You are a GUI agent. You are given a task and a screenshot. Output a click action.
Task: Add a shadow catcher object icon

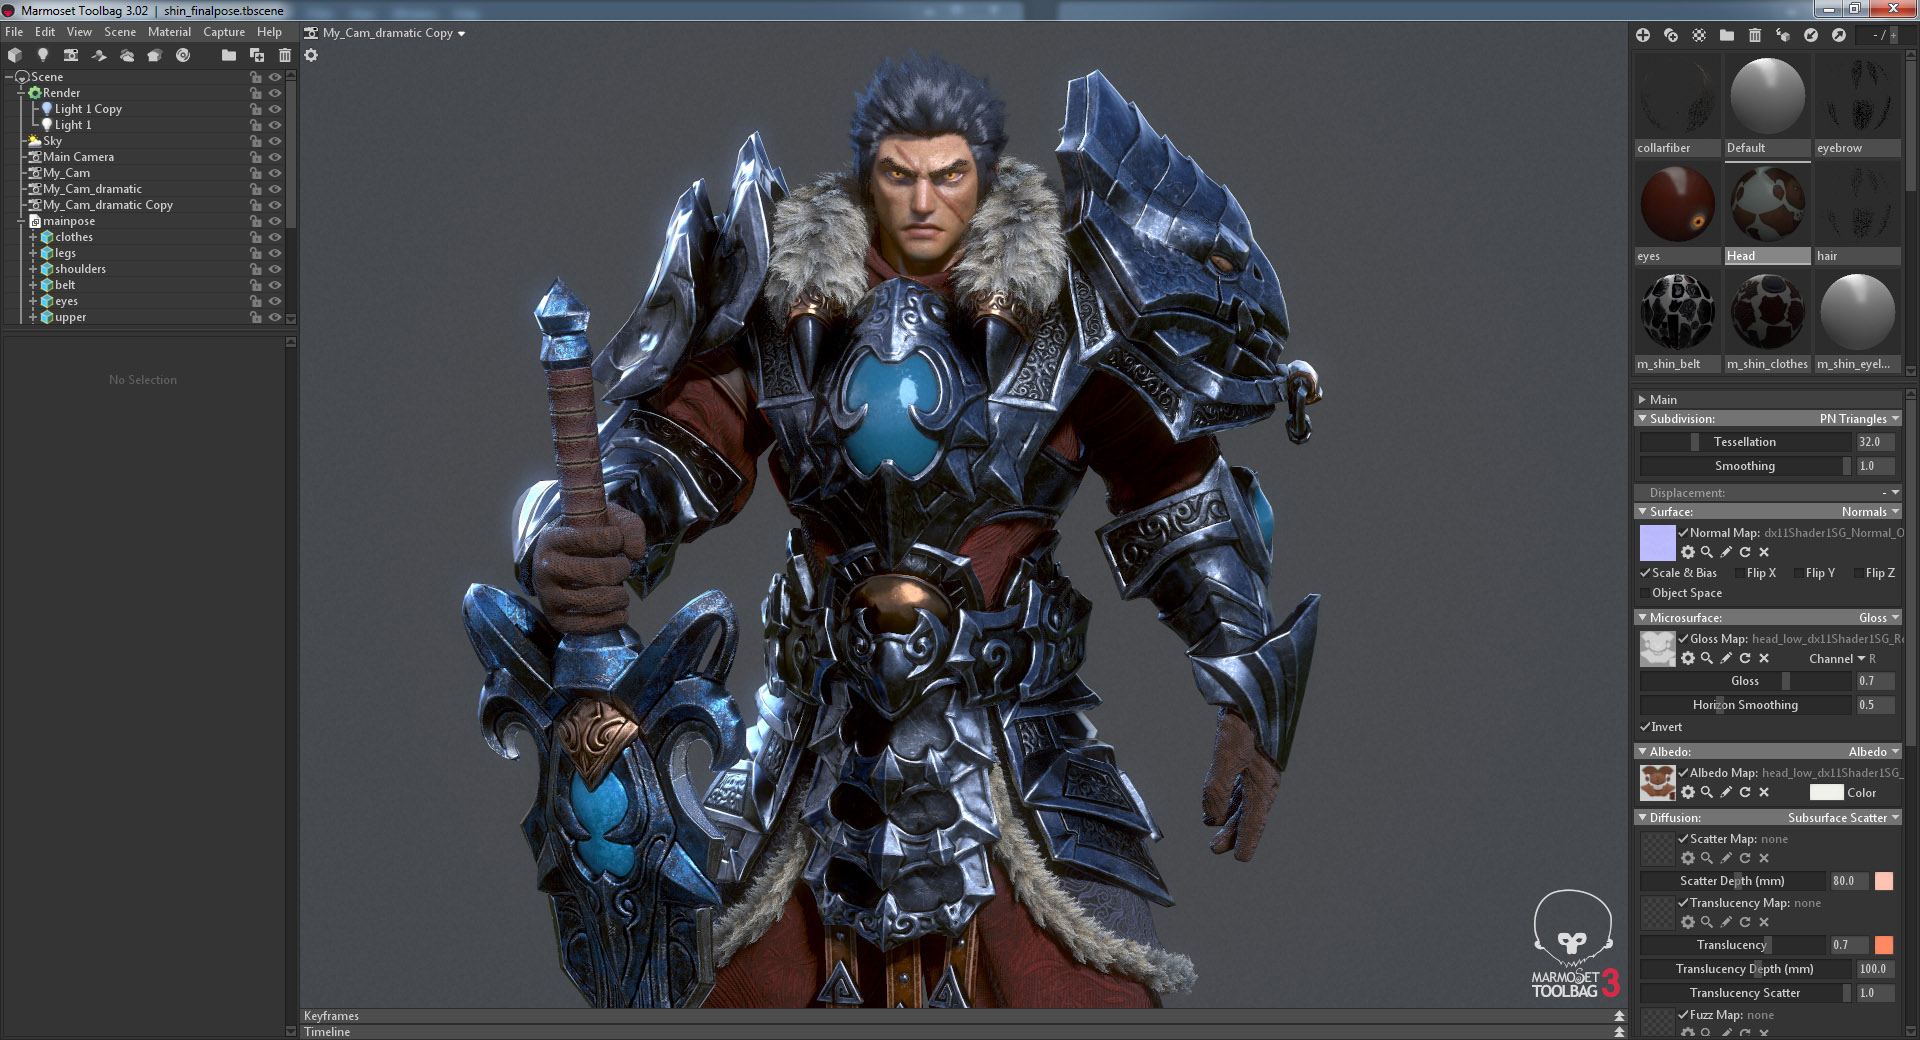point(99,55)
